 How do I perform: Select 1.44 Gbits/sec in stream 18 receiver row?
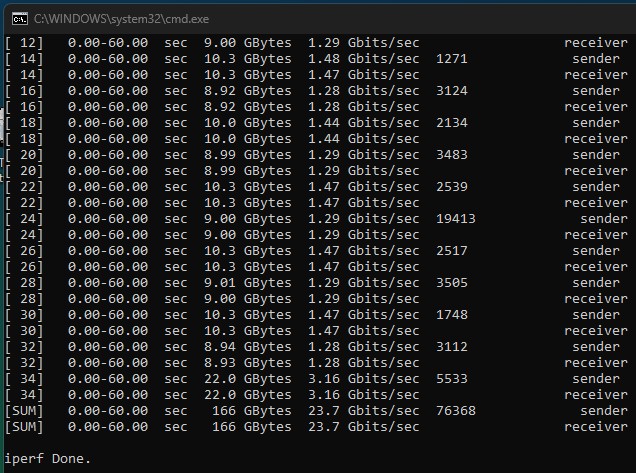363,139
